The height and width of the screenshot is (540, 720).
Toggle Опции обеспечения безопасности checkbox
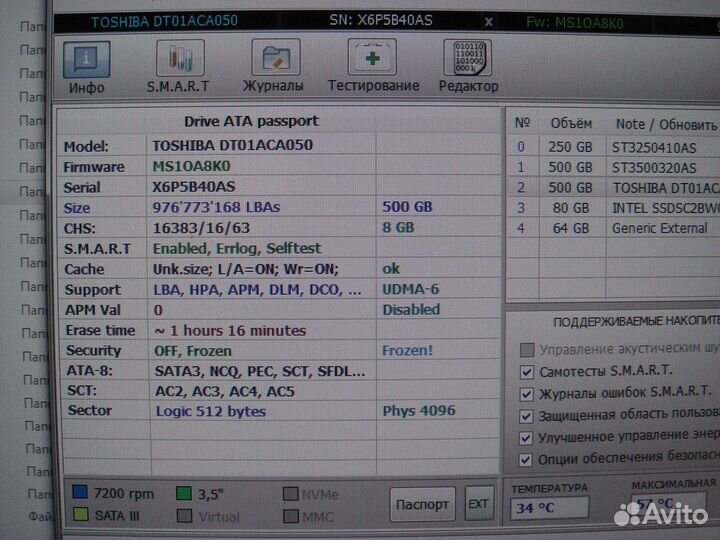pyautogui.click(x=526, y=459)
